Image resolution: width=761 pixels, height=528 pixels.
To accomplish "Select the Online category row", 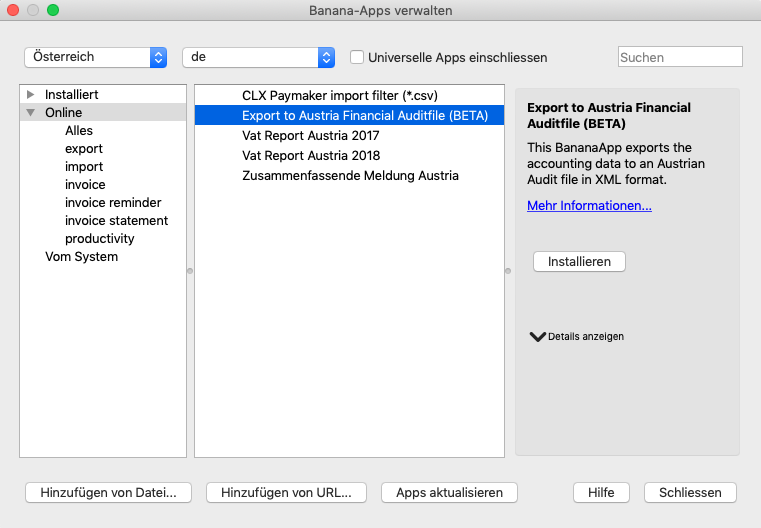I will (x=103, y=112).
